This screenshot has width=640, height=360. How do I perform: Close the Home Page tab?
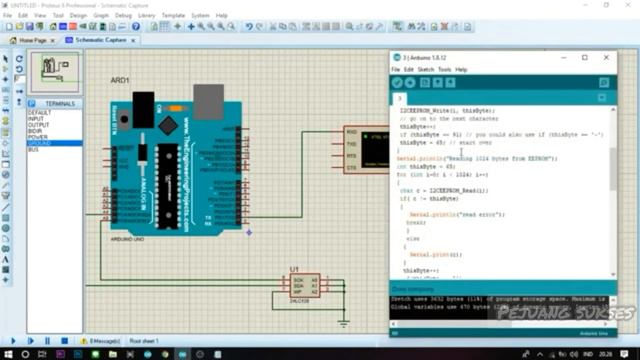click(52, 40)
